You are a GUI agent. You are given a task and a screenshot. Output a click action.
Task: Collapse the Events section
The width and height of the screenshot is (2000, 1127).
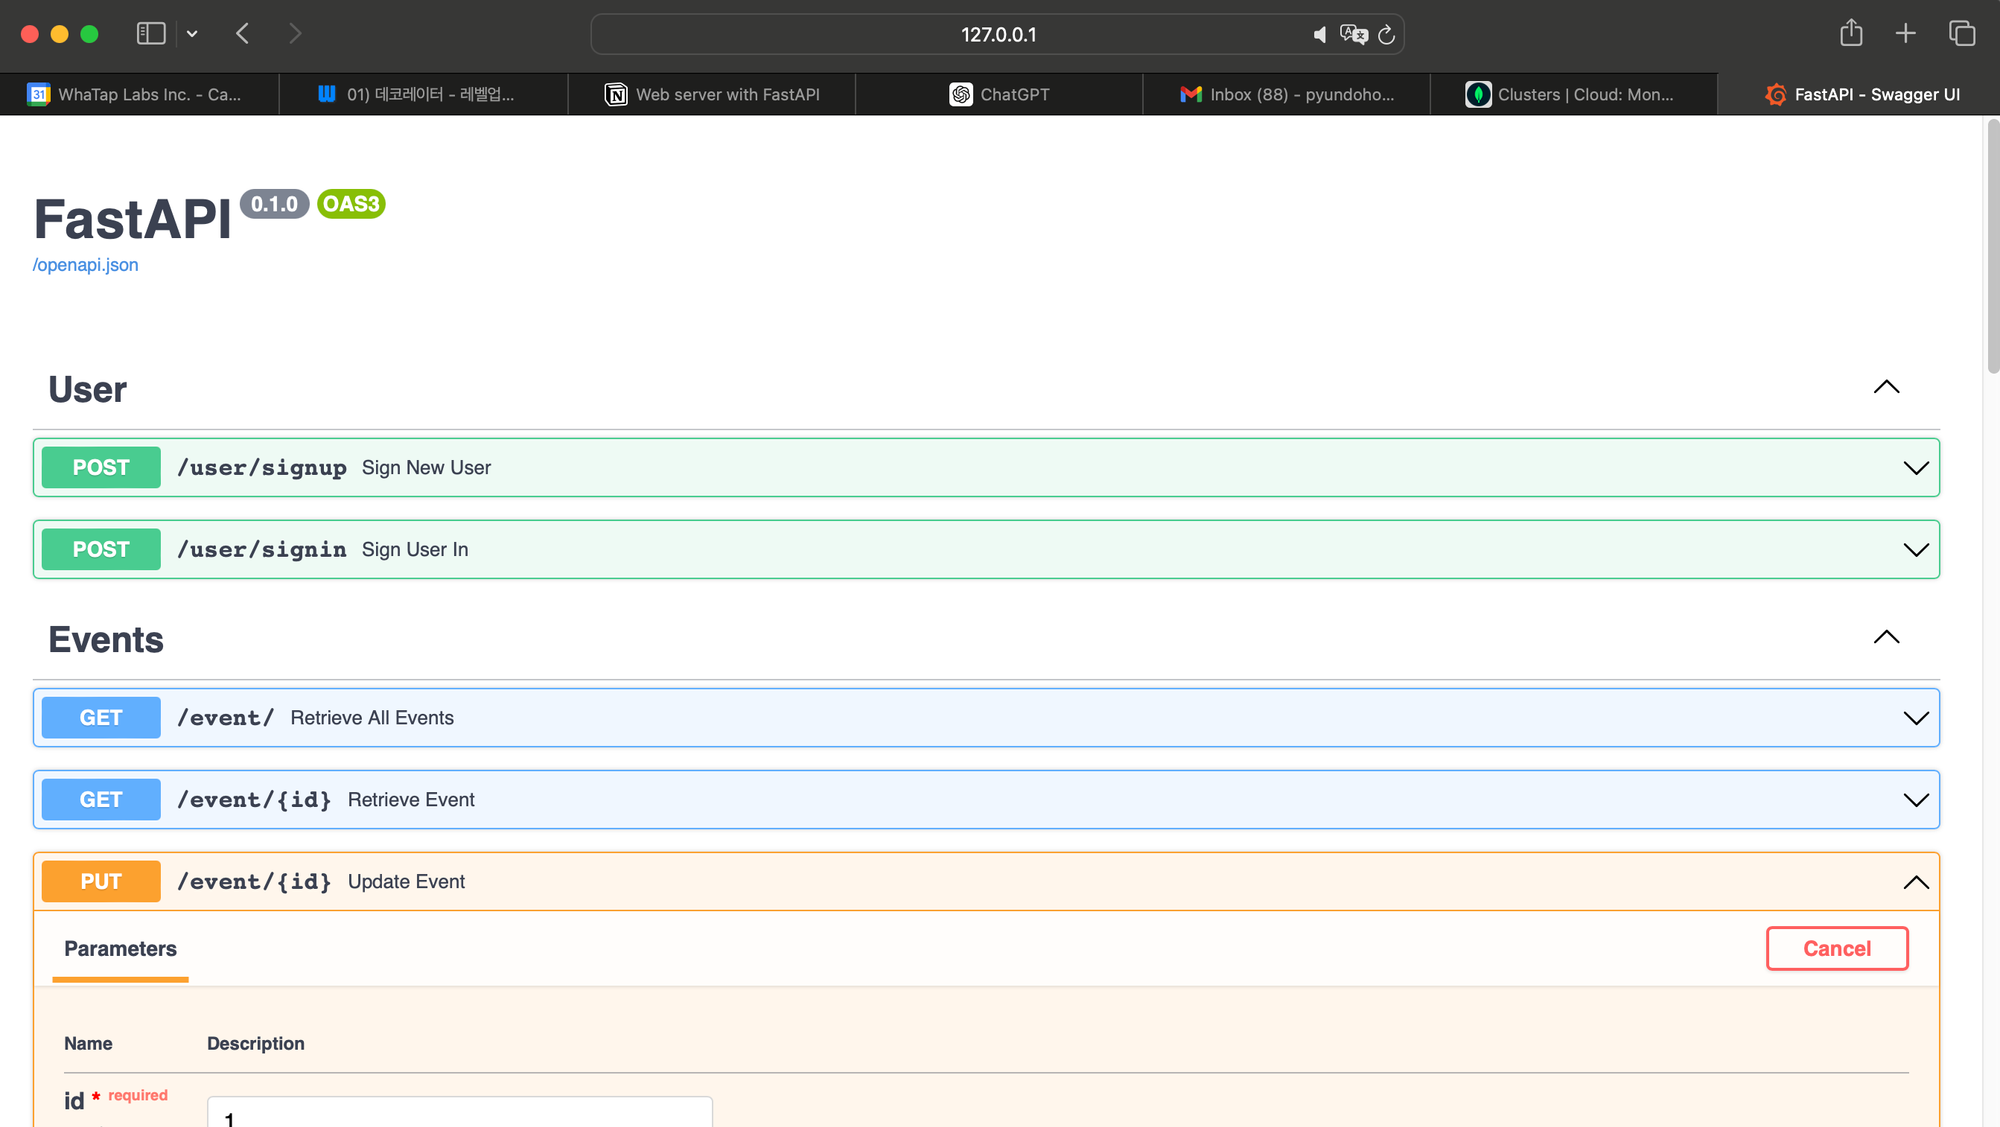[x=1885, y=638]
